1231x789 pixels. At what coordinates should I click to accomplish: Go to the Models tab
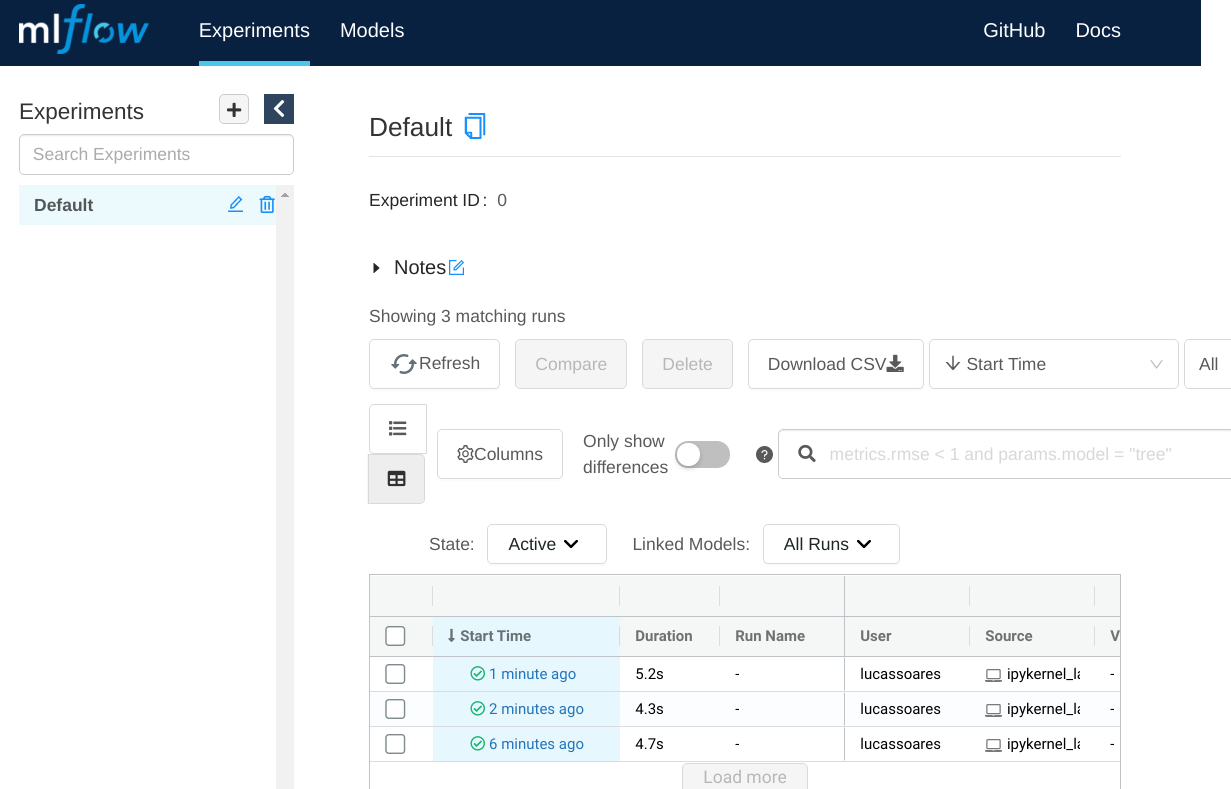coord(372,31)
